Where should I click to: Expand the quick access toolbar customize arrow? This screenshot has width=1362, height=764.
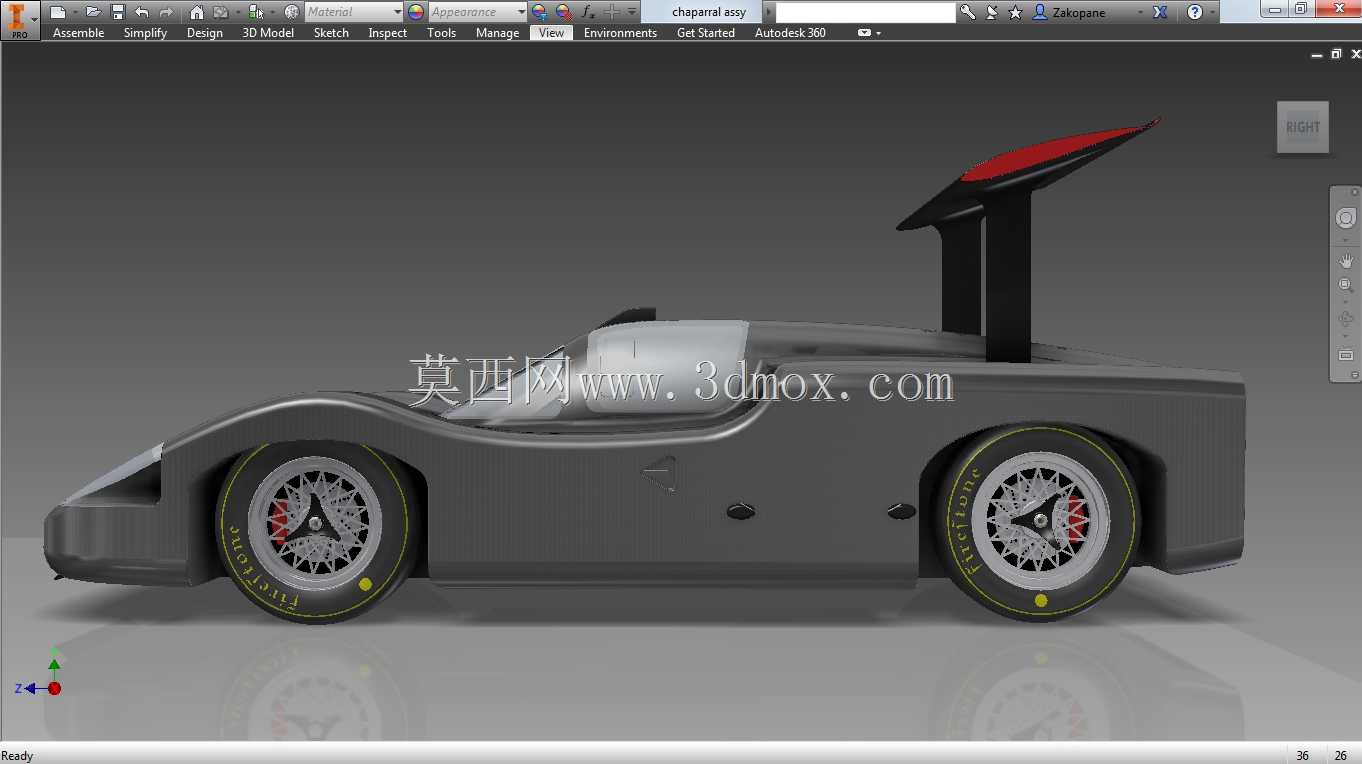click(632, 12)
